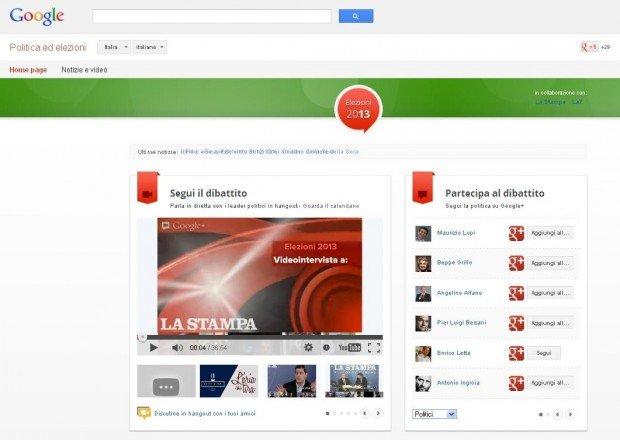
Task: Open Pier Luigi Bersani profile
Action: [461, 323]
